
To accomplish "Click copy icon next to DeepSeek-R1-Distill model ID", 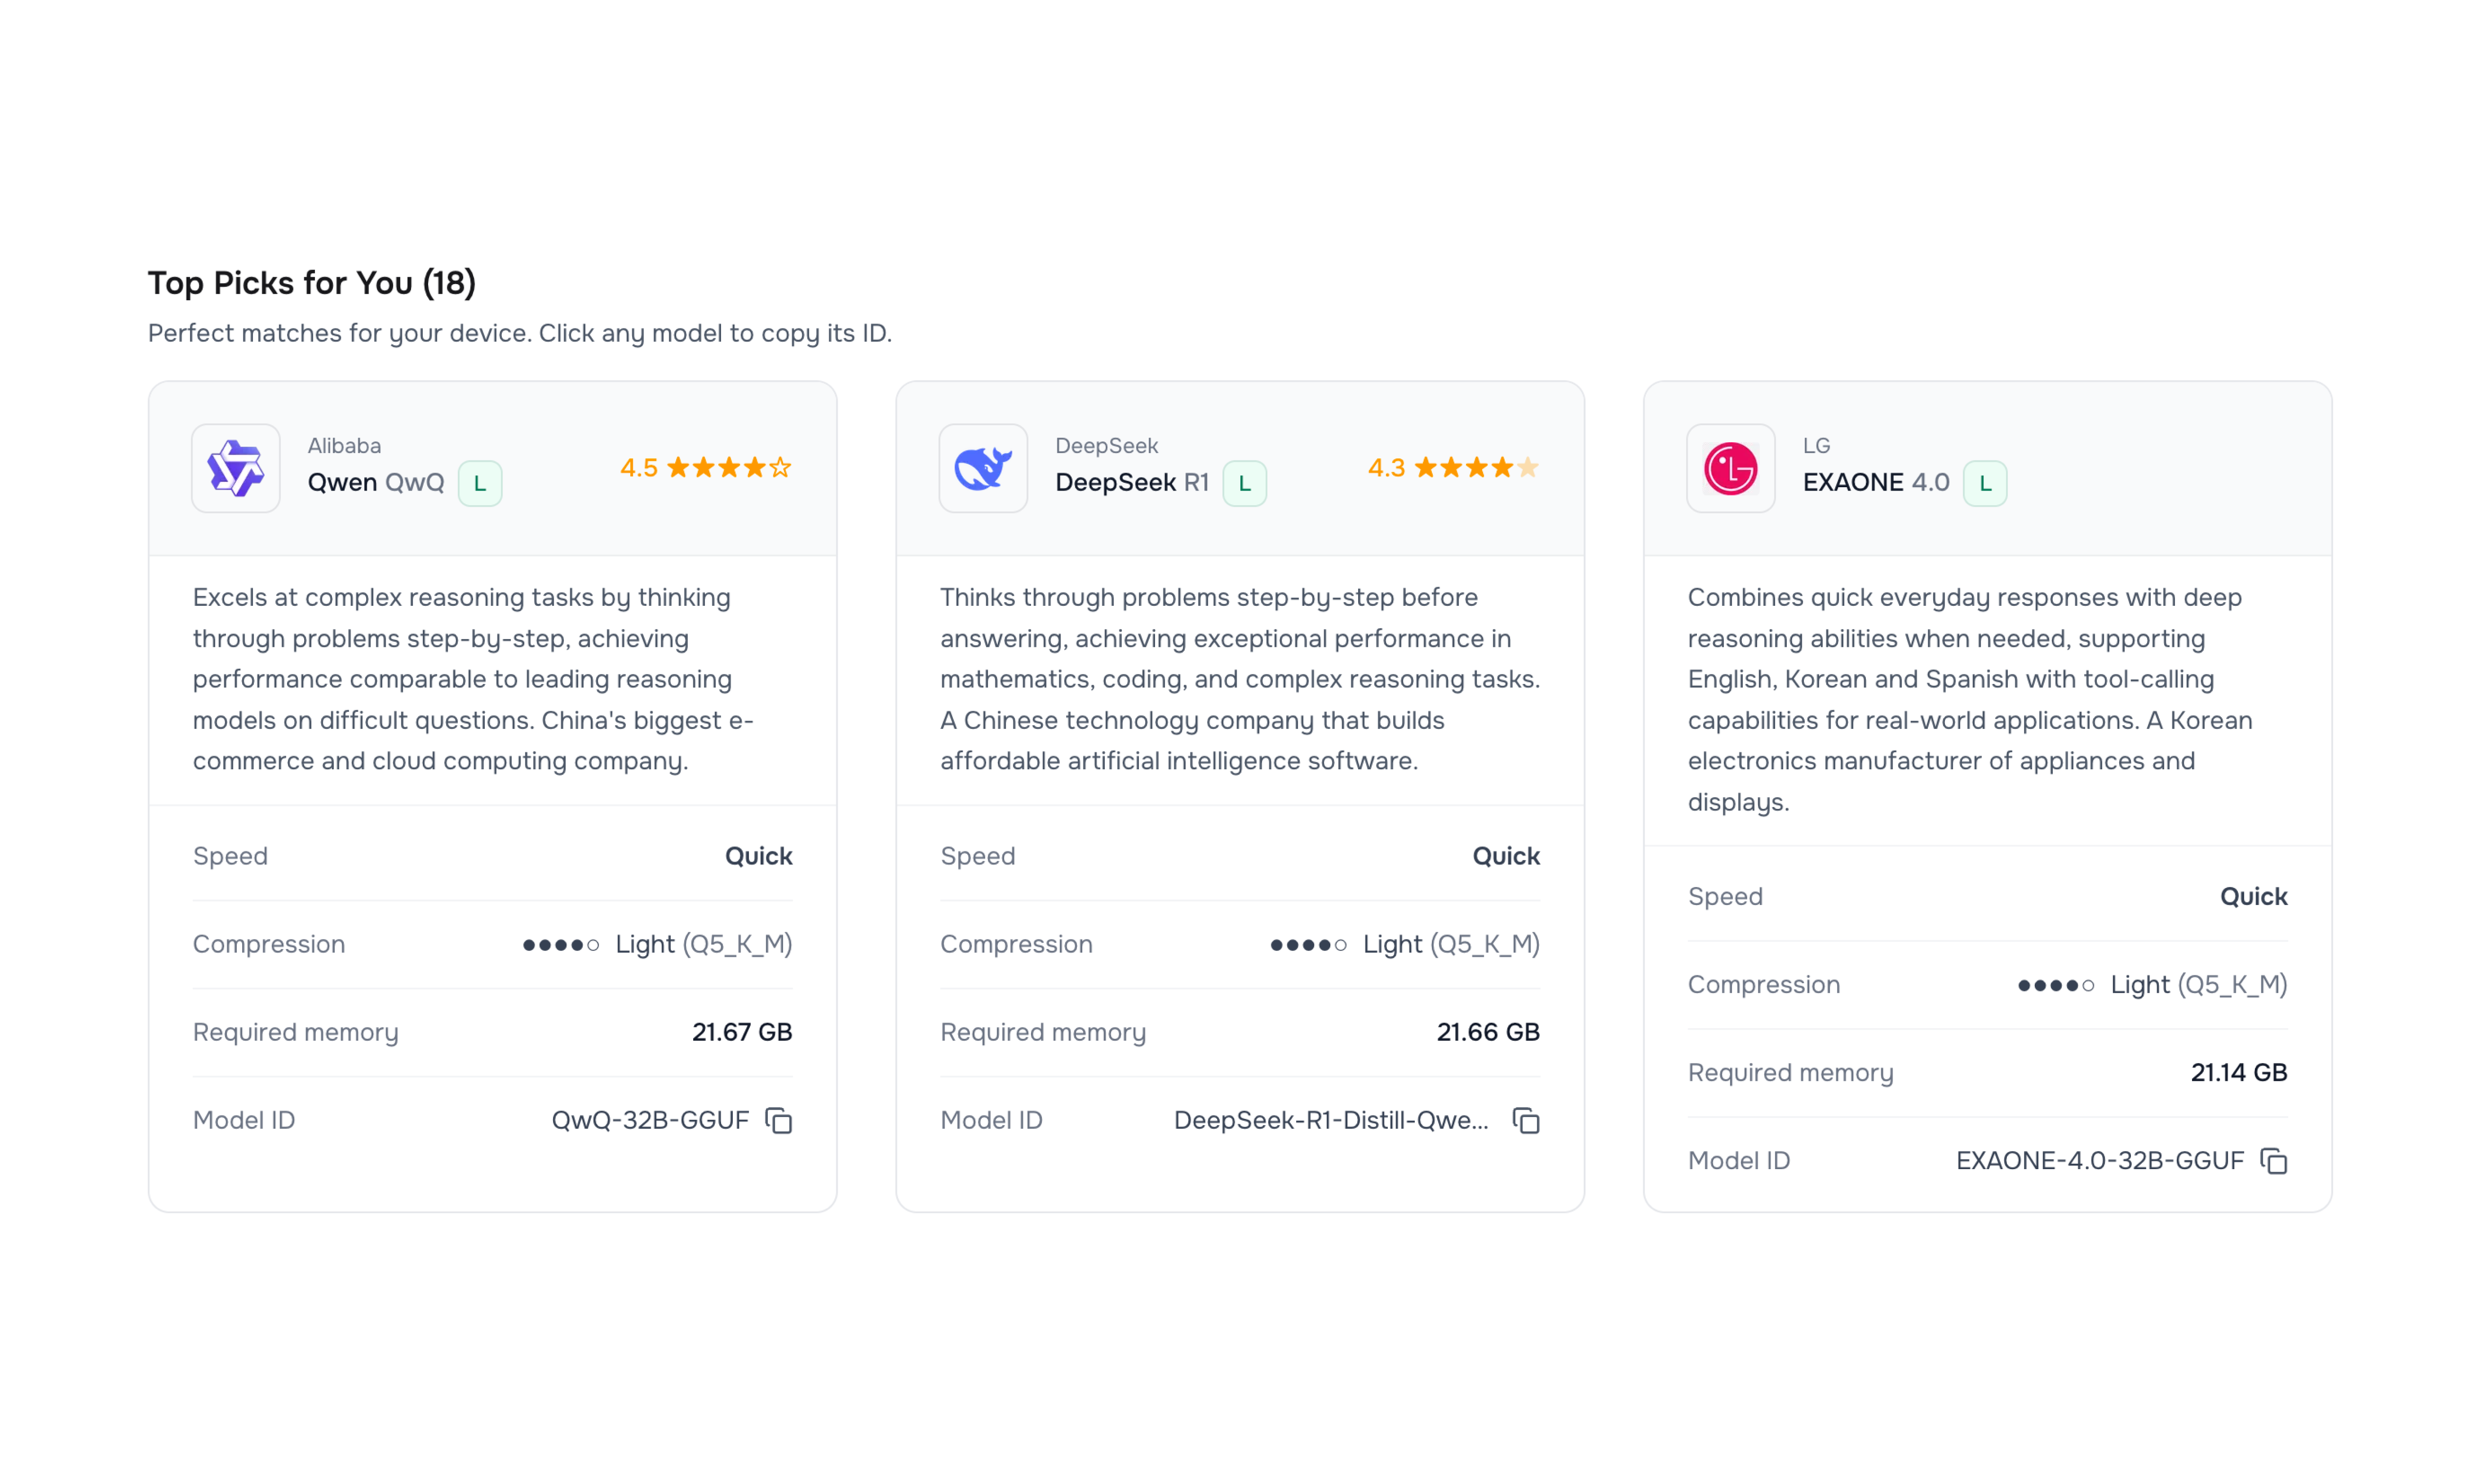I will coord(1526,1121).
